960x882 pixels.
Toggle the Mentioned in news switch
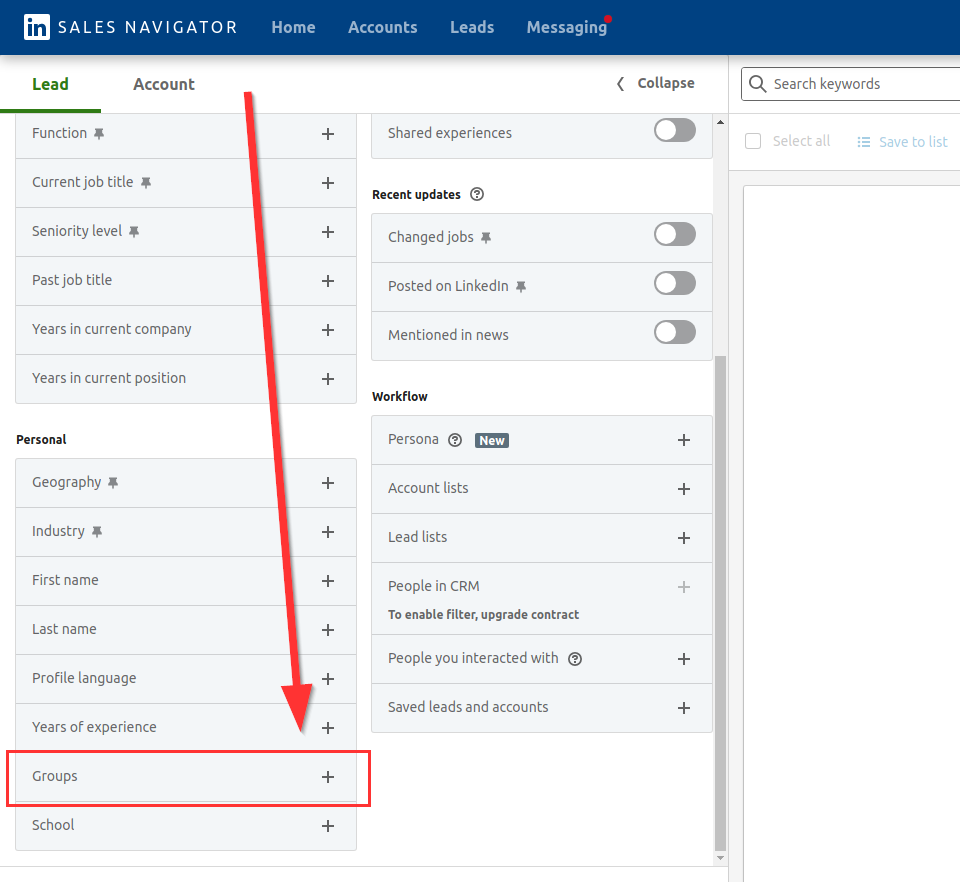pyautogui.click(x=674, y=332)
